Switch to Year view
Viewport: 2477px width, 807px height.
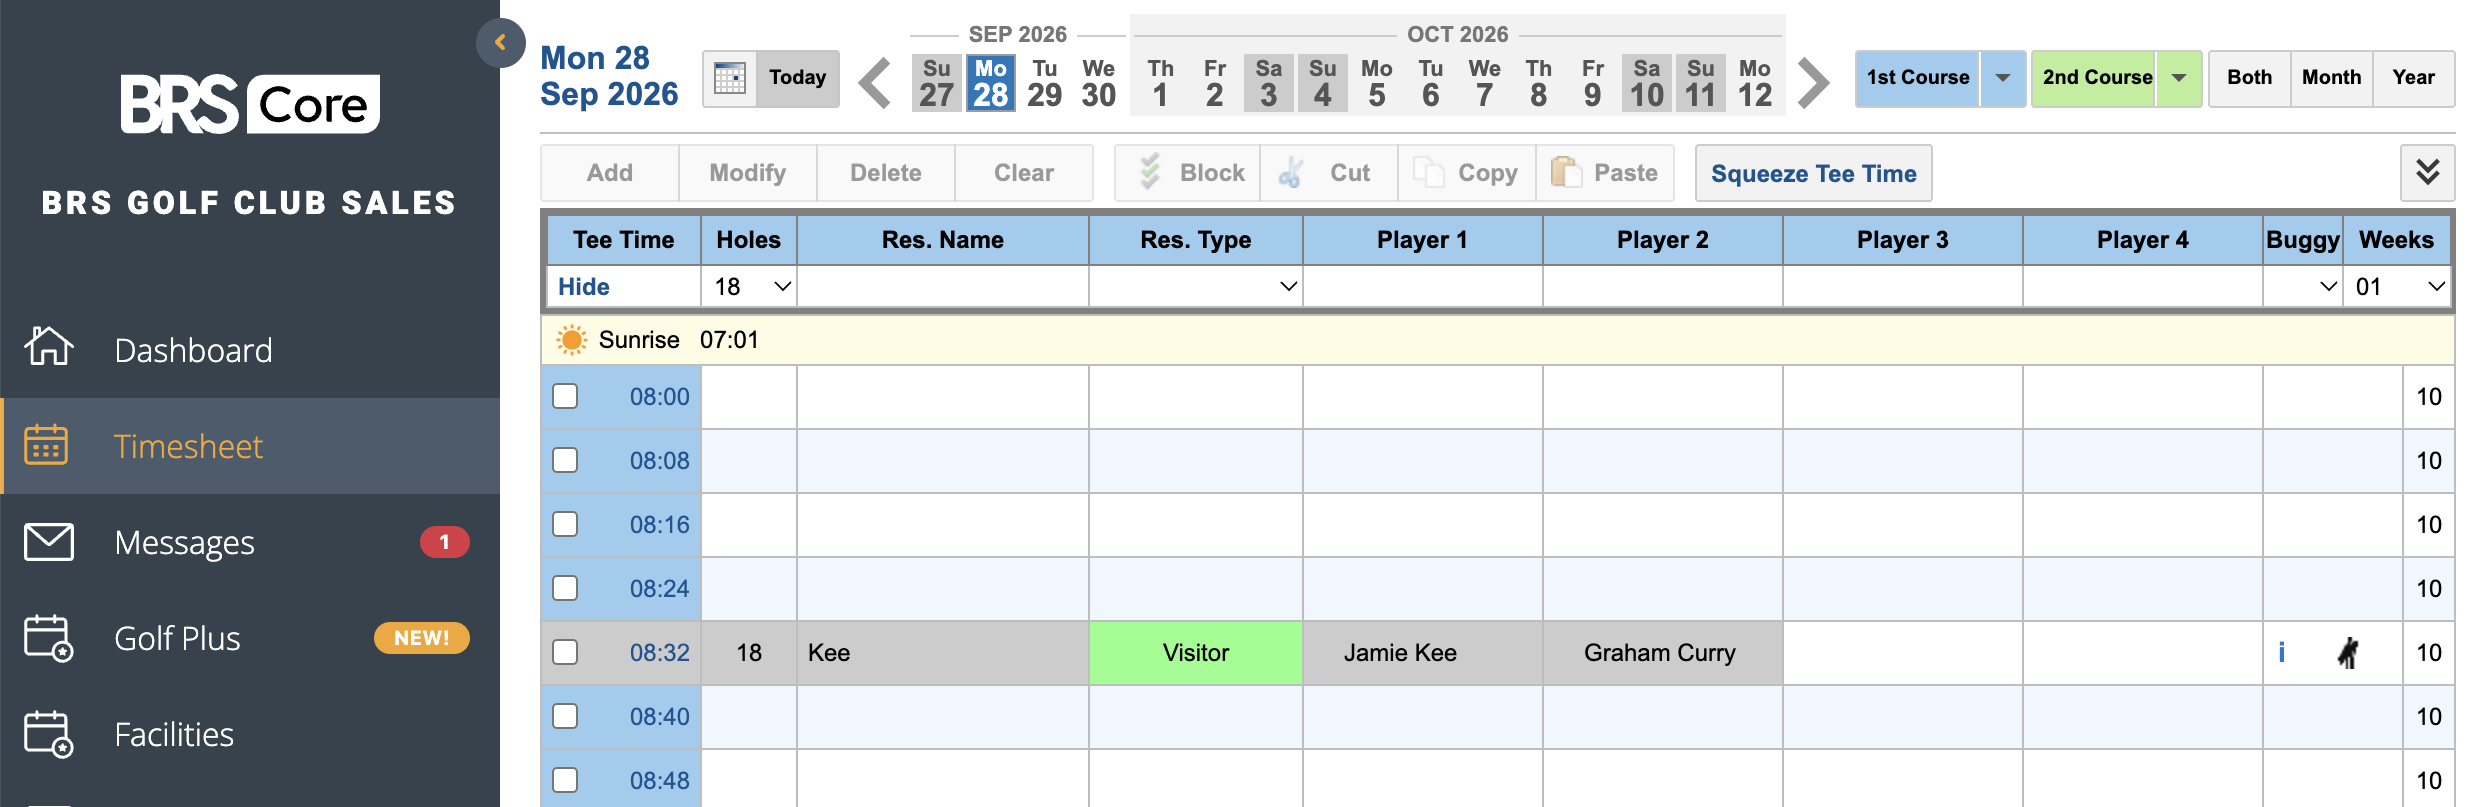coord(2414,78)
